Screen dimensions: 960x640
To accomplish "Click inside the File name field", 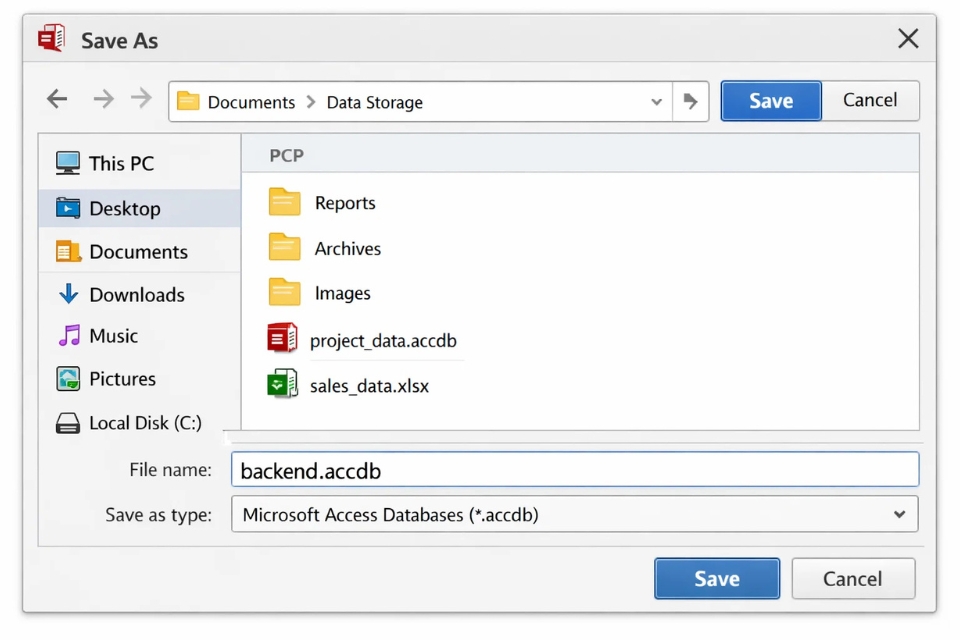I will click(x=500, y=470).
